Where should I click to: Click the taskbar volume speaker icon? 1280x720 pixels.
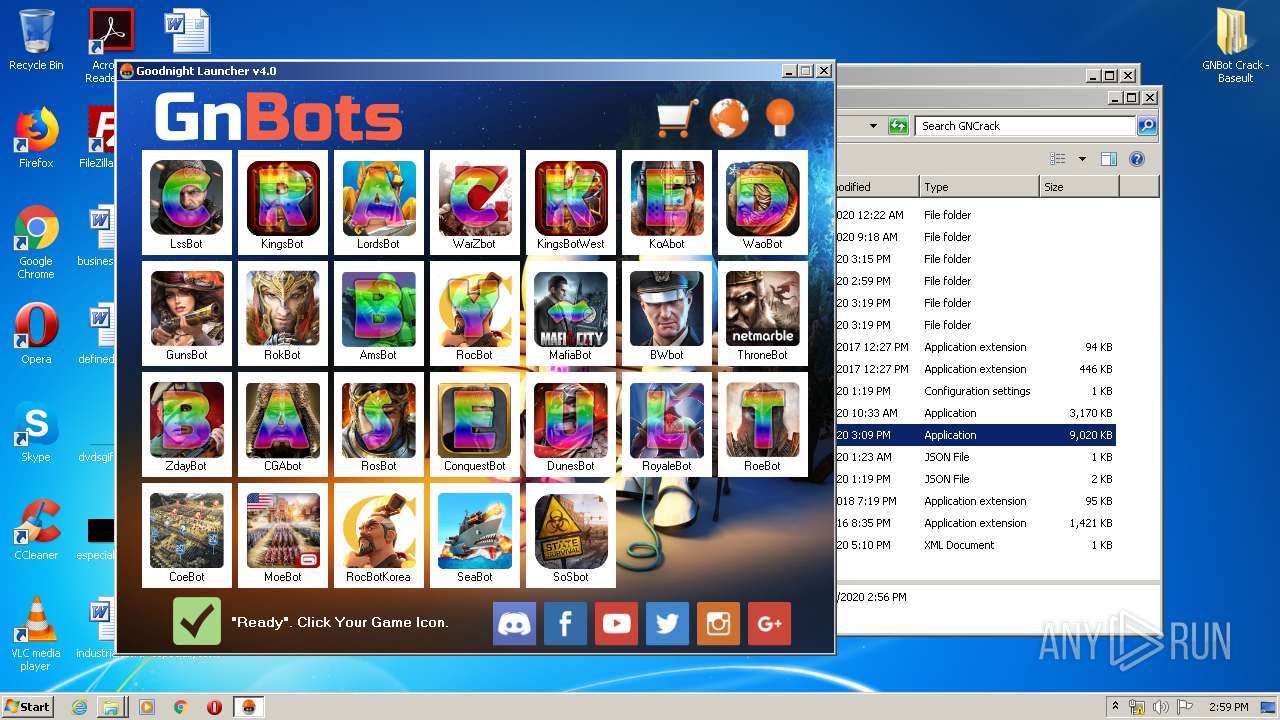pyautogui.click(x=1160, y=706)
